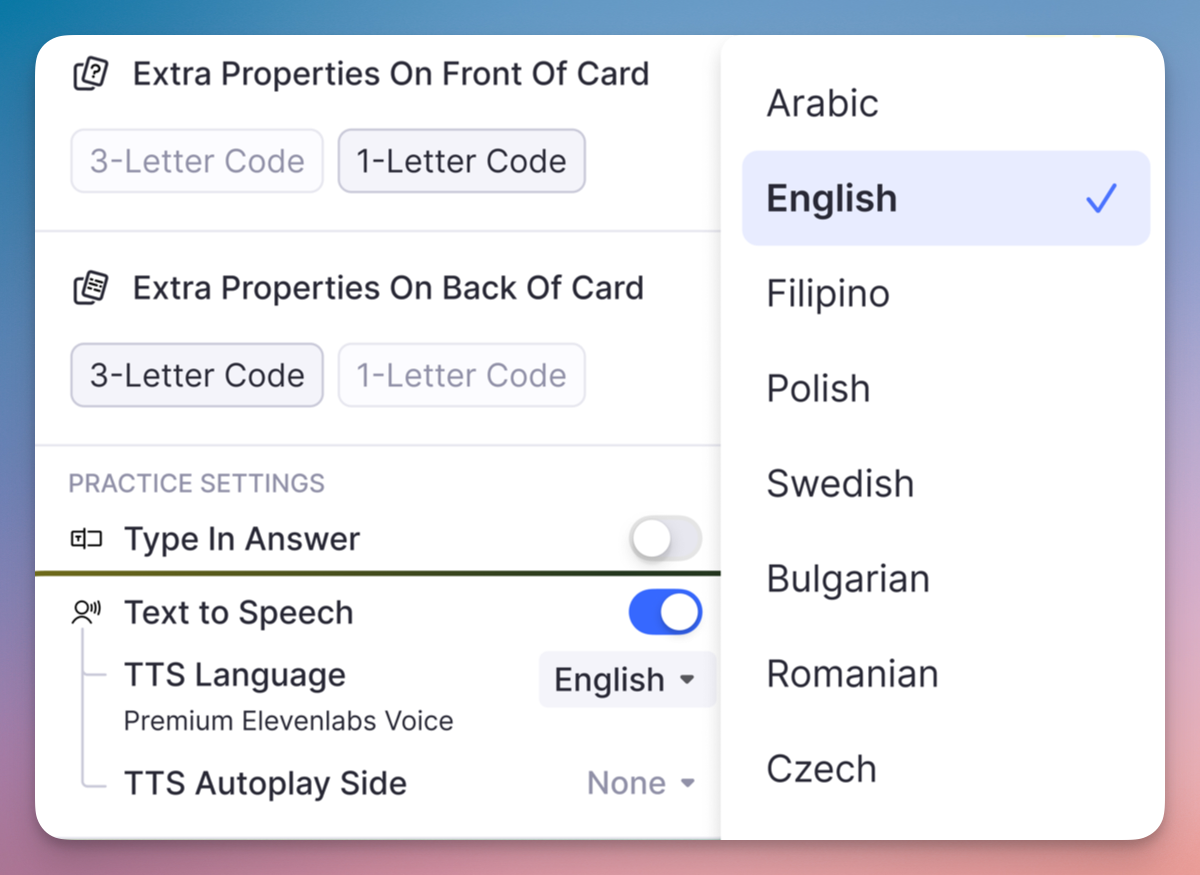Toggle the Type In Answer switch

(x=665, y=540)
